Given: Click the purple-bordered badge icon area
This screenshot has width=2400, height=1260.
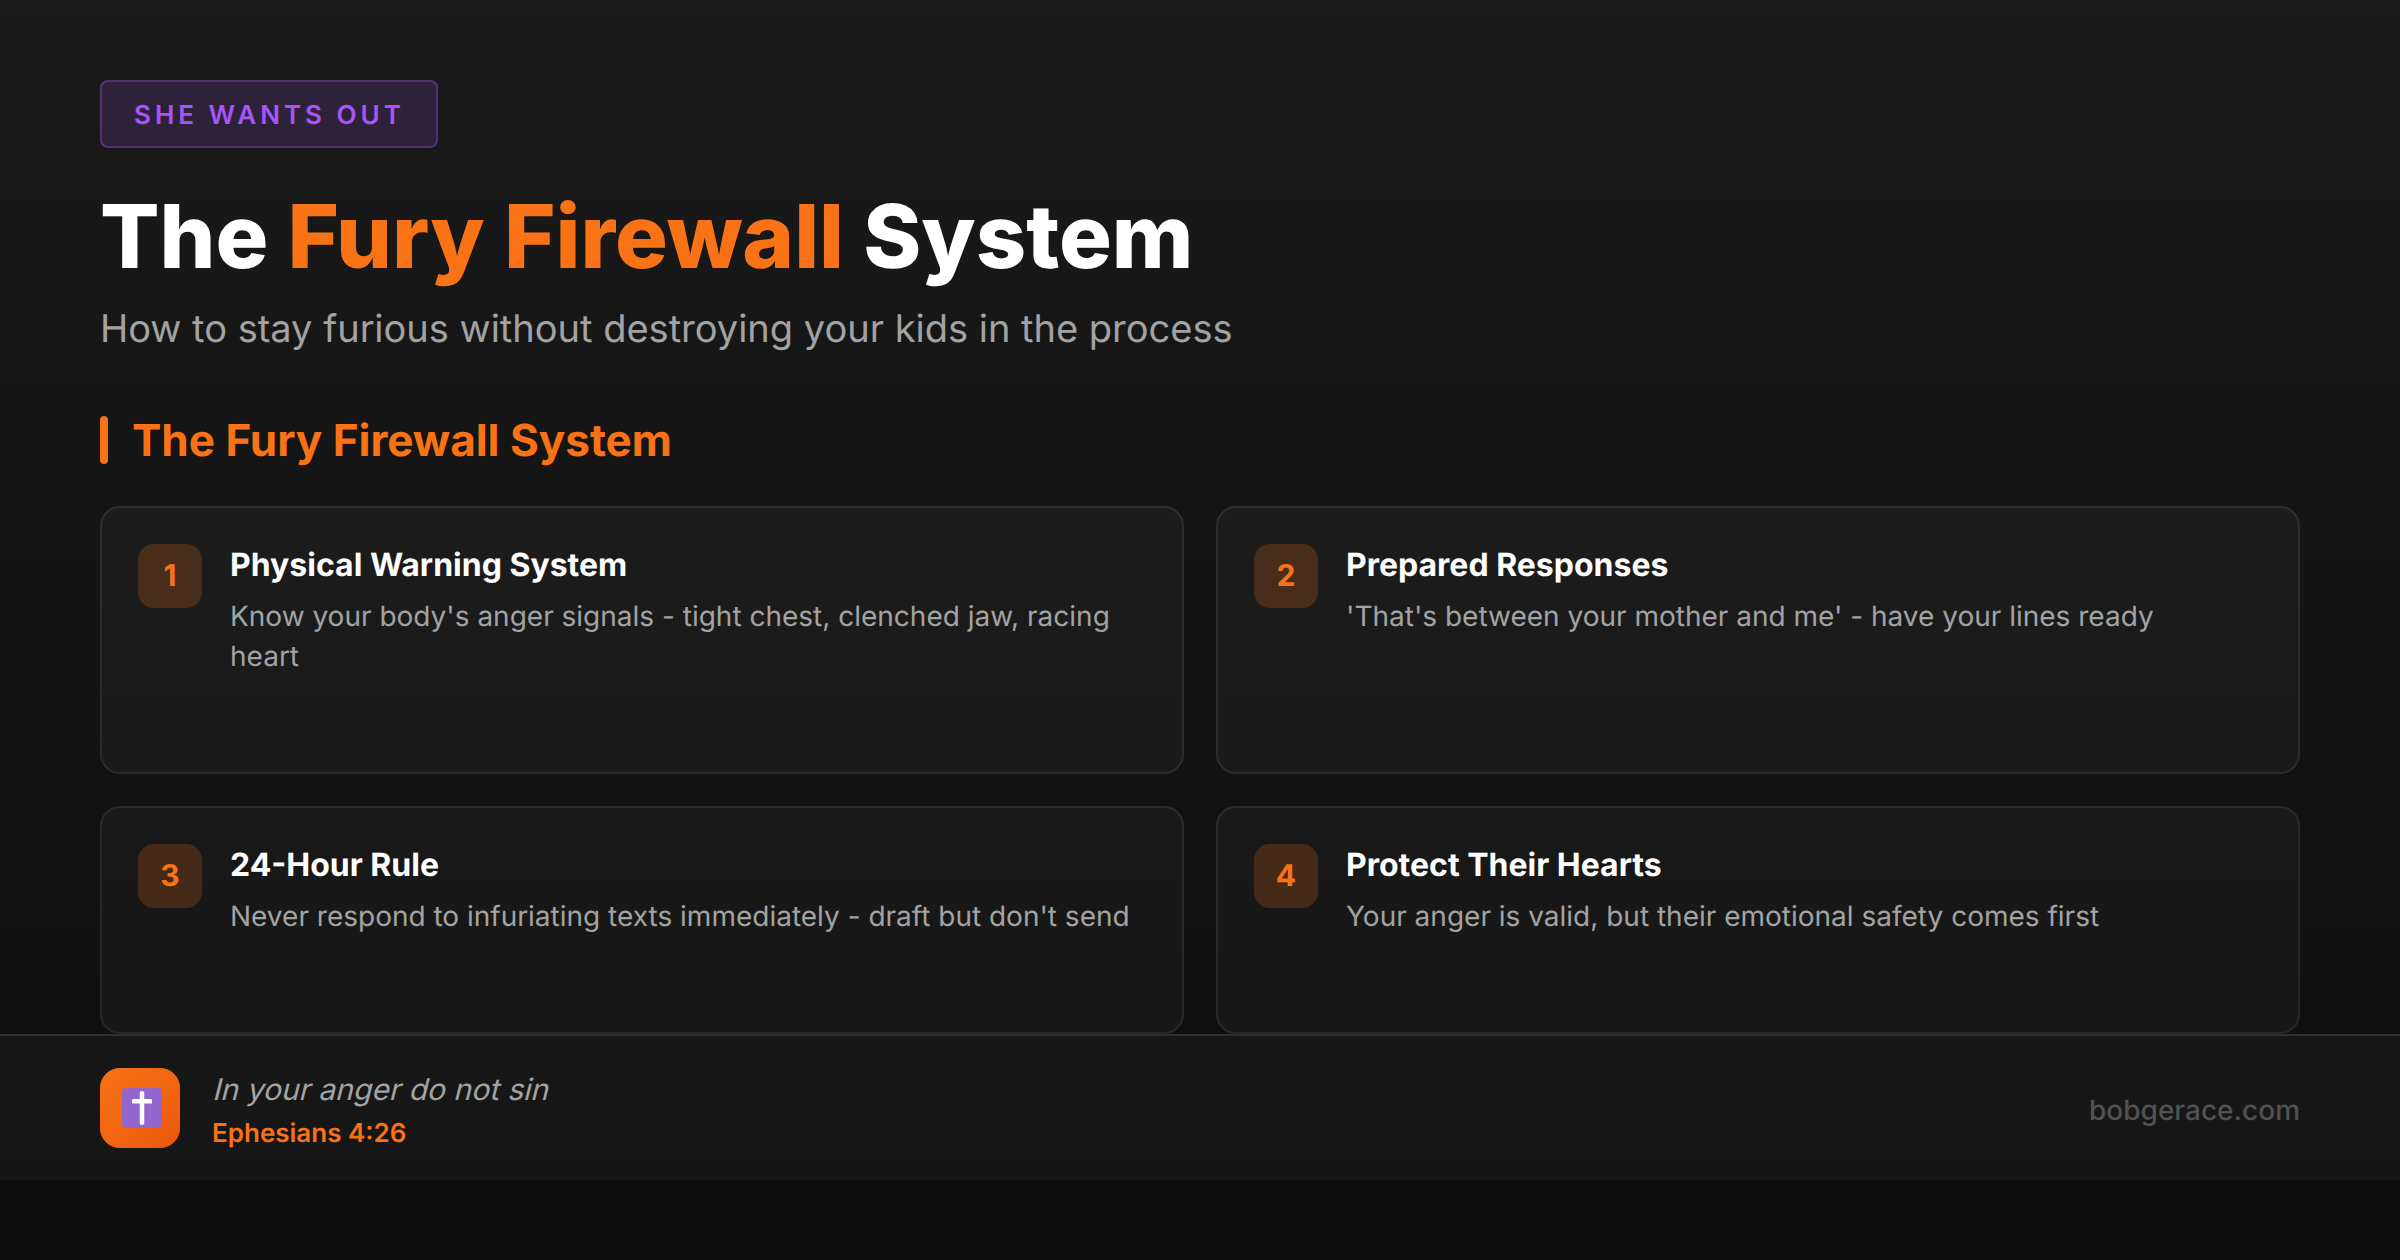Looking at the screenshot, I should click(x=268, y=114).
